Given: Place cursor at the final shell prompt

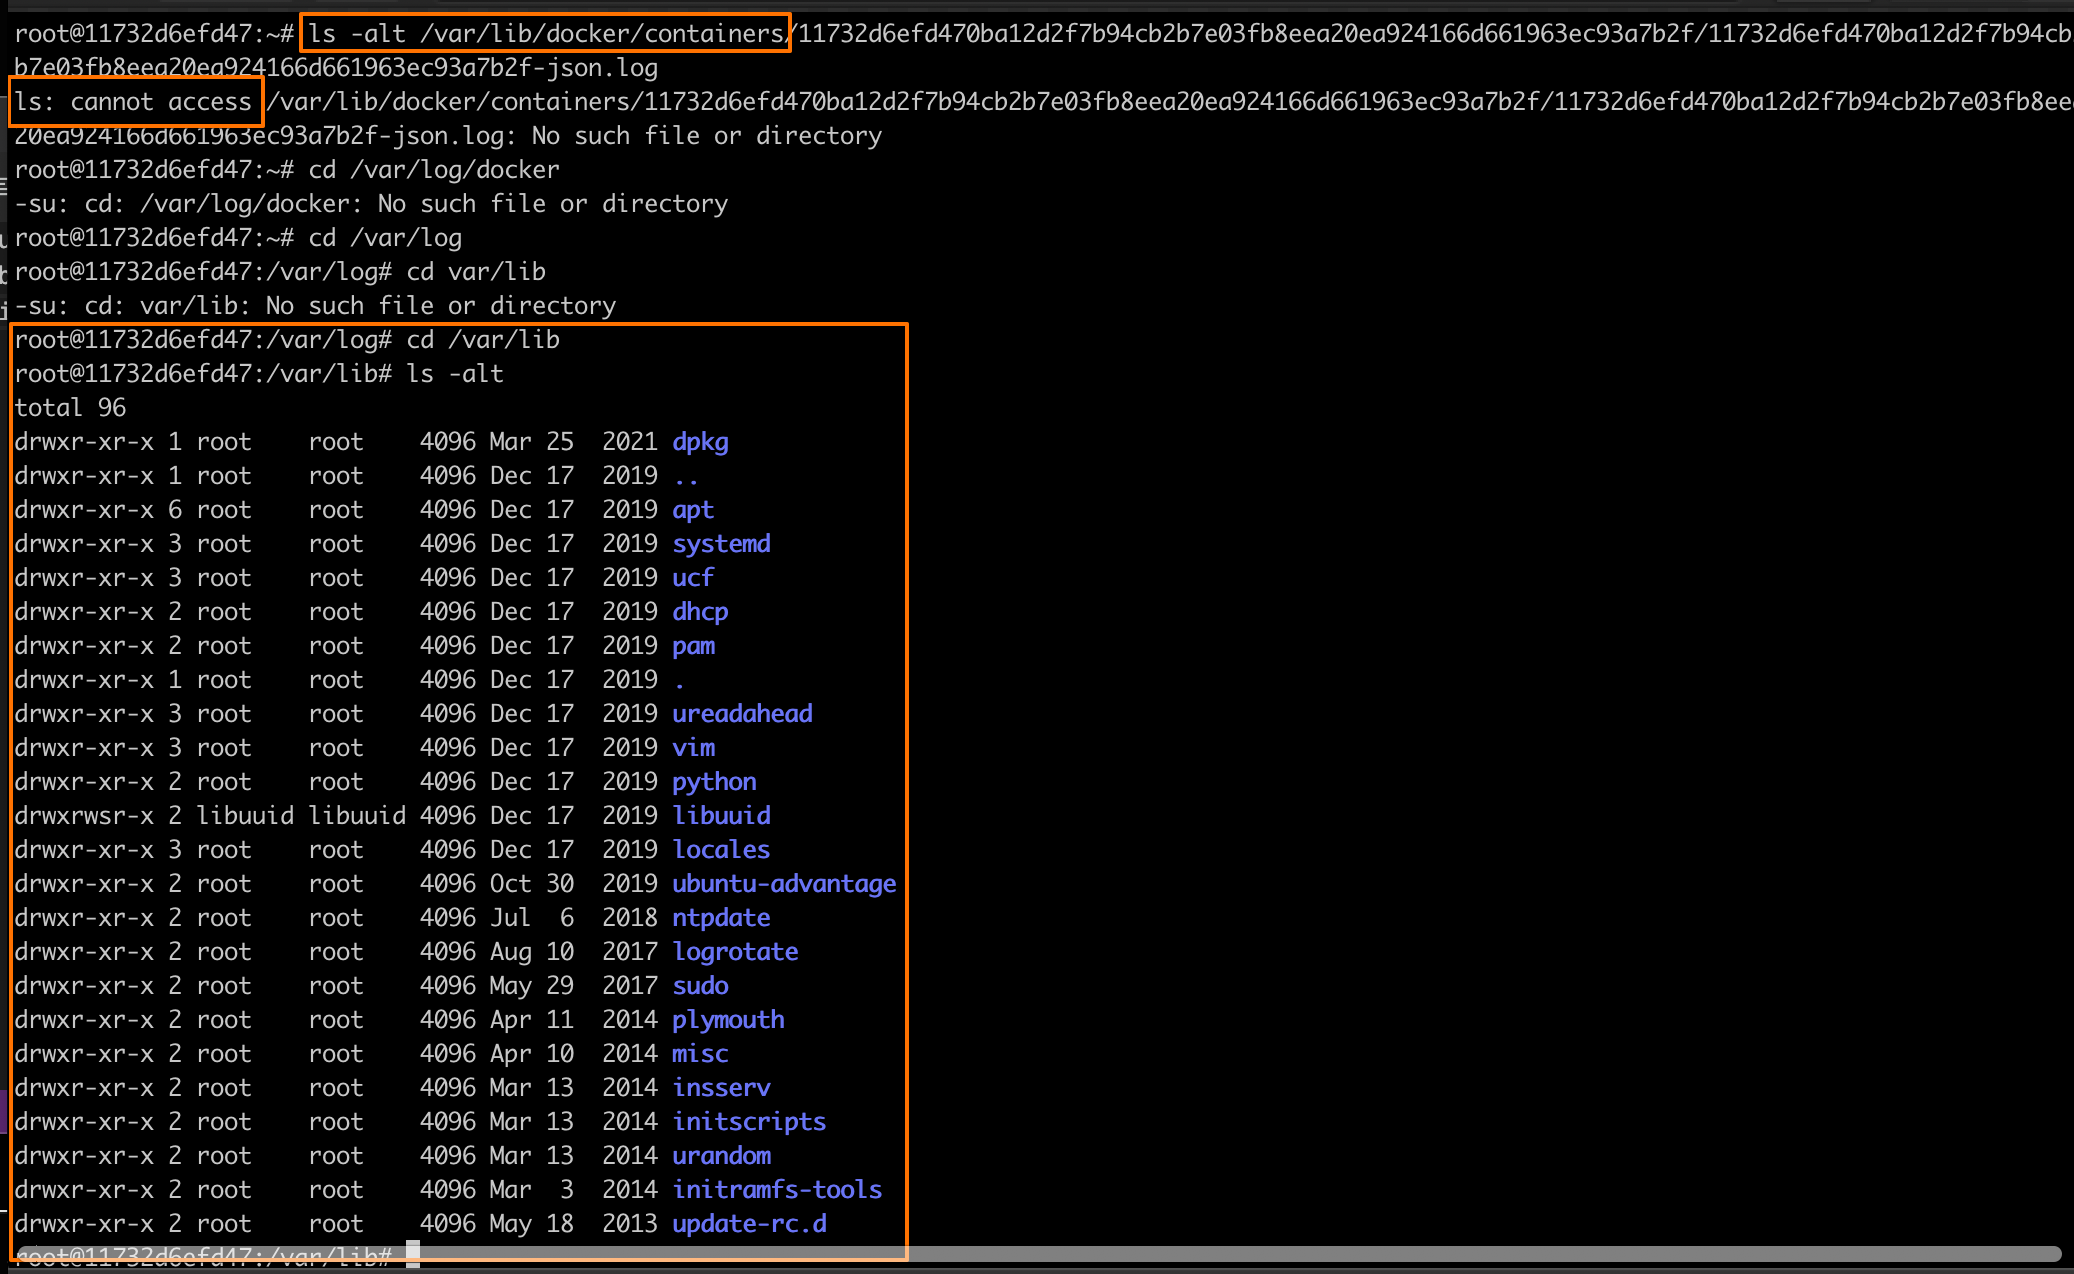Looking at the screenshot, I should 413,1256.
